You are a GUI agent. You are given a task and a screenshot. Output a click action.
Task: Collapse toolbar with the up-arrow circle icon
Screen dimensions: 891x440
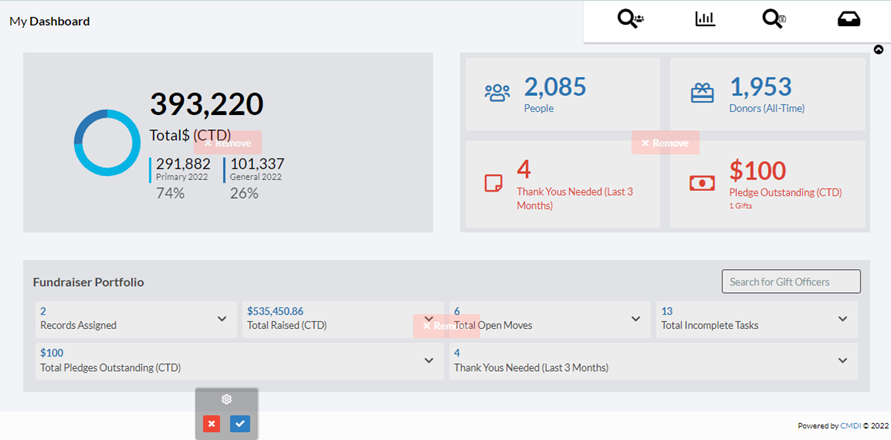click(879, 49)
